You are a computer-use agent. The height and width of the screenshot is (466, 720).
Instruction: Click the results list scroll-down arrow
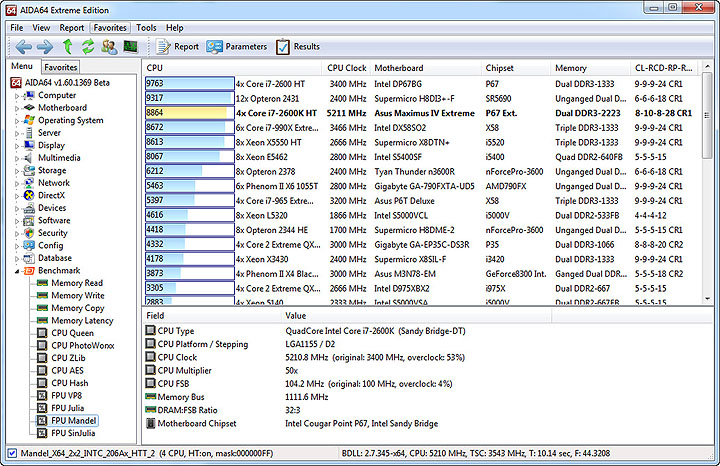pos(708,299)
